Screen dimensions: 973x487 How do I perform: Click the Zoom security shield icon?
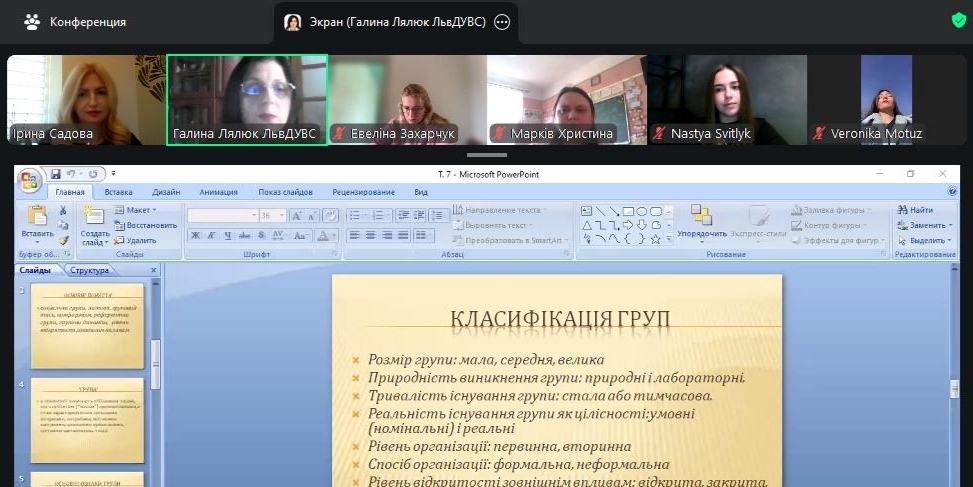[958, 21]
